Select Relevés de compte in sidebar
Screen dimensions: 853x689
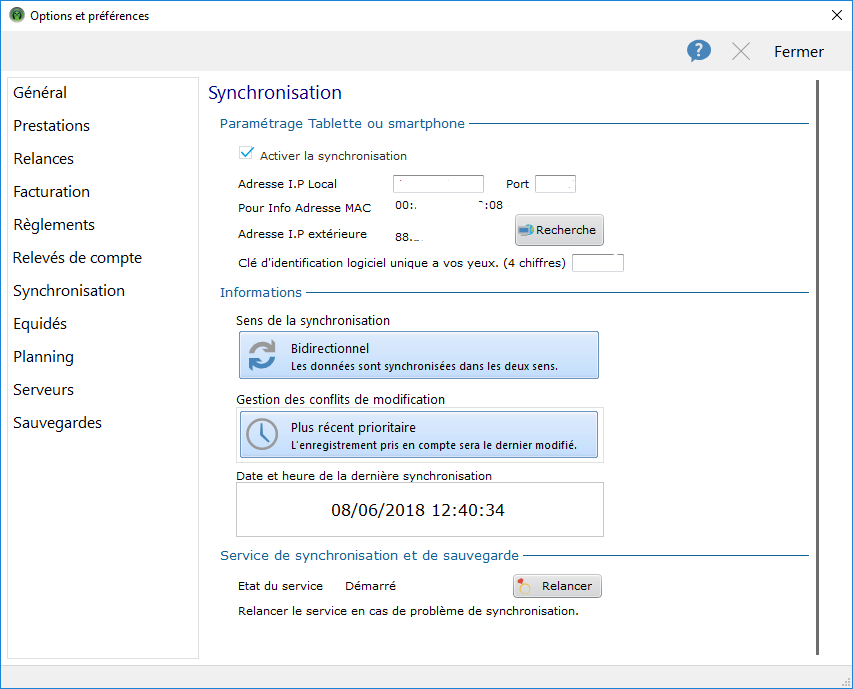[x=77, y=258]
